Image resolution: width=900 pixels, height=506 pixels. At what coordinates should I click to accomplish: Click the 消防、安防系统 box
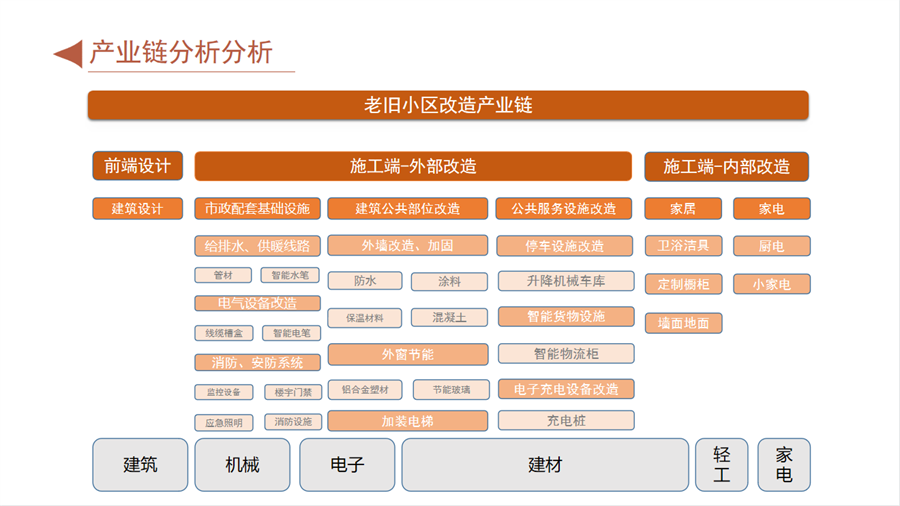[x=258, y=363]
